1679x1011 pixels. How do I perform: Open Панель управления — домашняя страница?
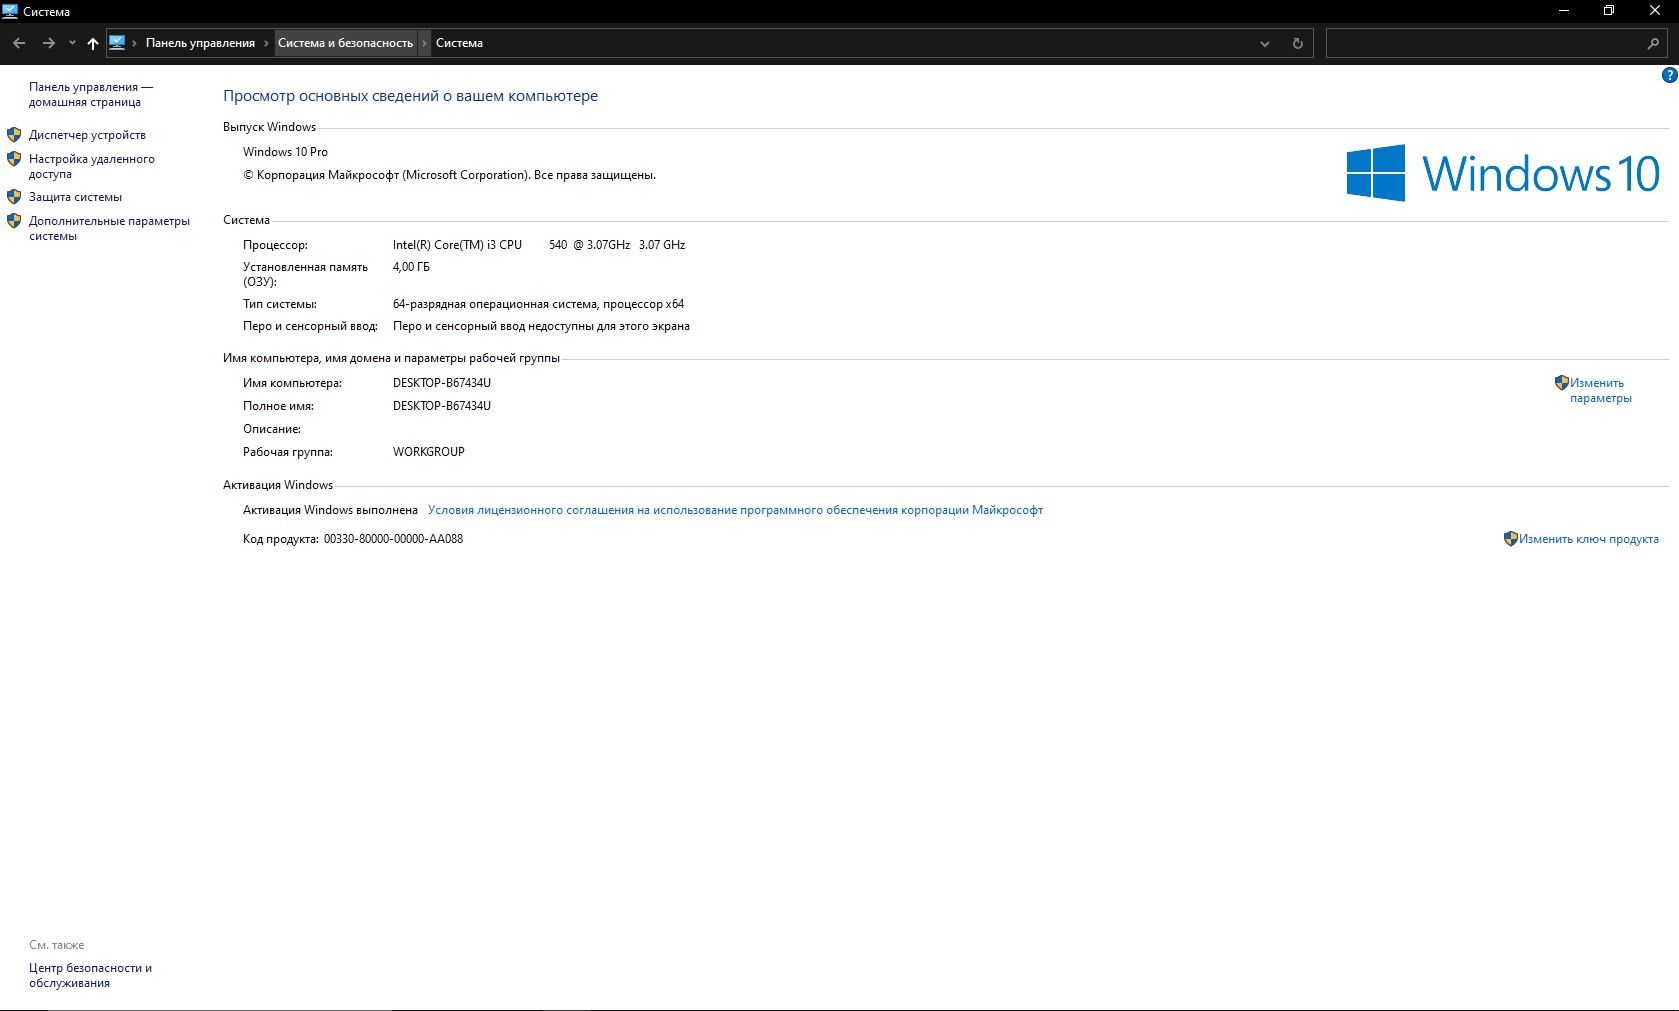pyautogui.click(x=91, y=94)
